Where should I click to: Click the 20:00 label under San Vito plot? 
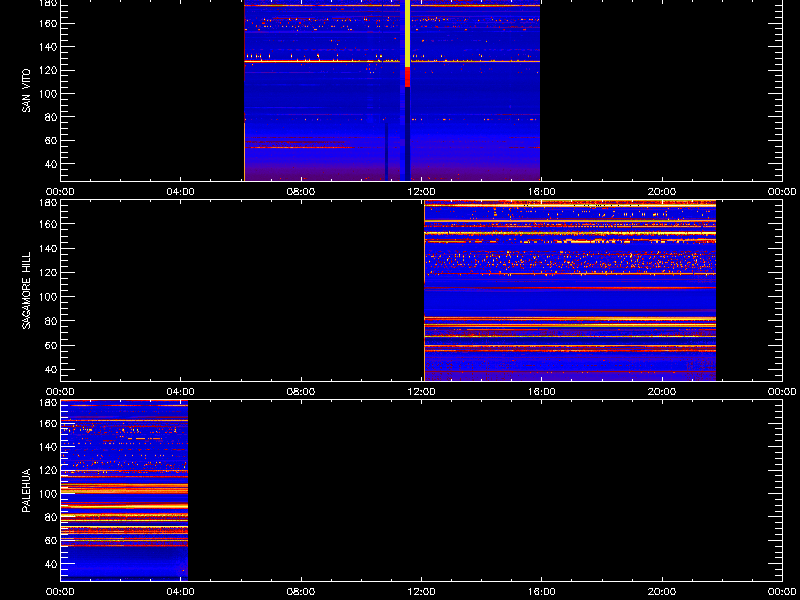662,192
